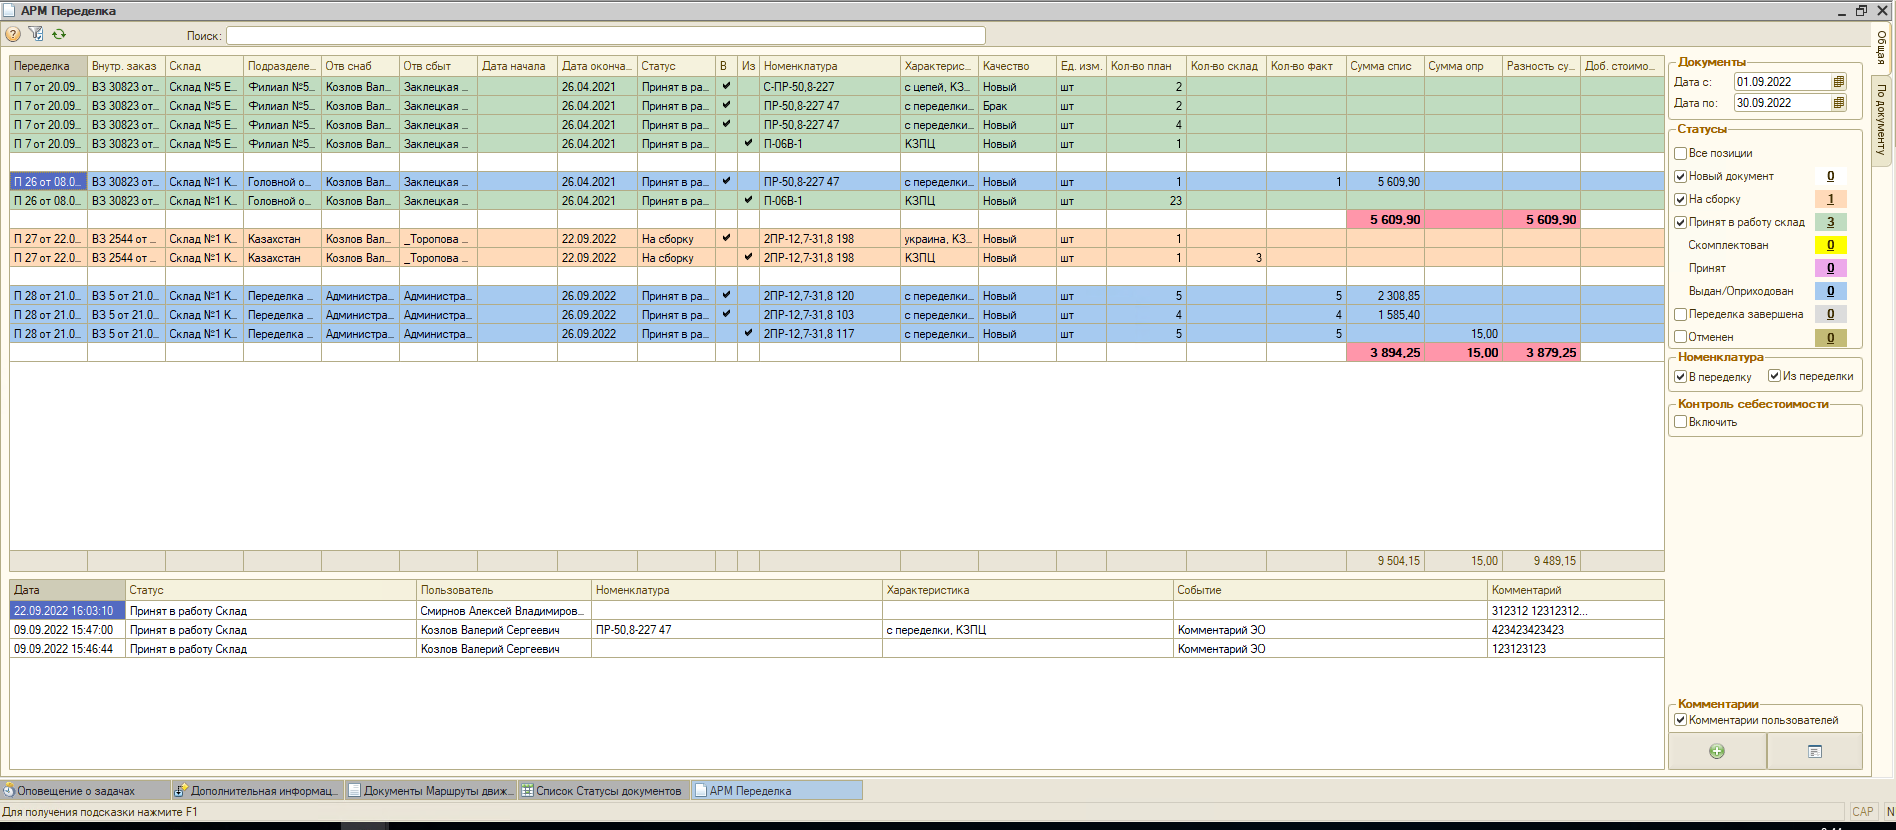The width and height of the screenshot is (1896, 830).
Task: Uncheck 'Комментарии пользователей' checkbox
Action: 1681,720
